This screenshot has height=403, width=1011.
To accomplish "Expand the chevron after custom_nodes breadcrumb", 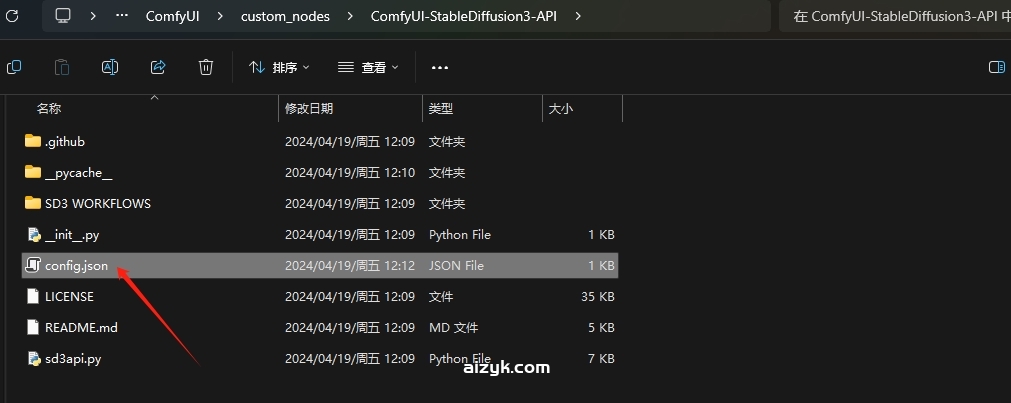I will tap(351, 15).
